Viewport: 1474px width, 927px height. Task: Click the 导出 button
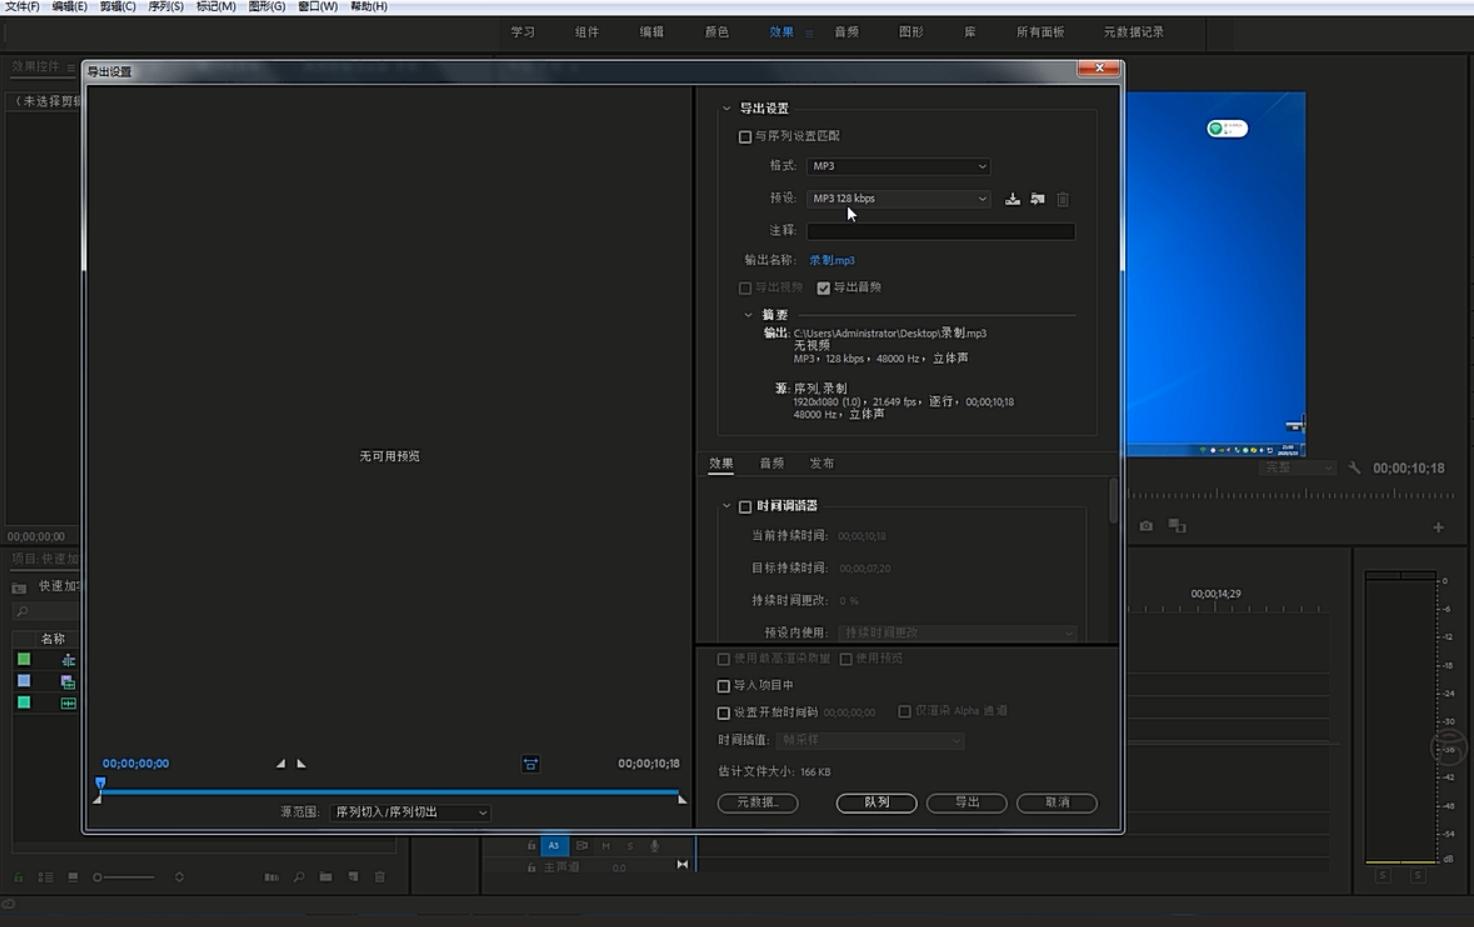click(x=965, y=803)
